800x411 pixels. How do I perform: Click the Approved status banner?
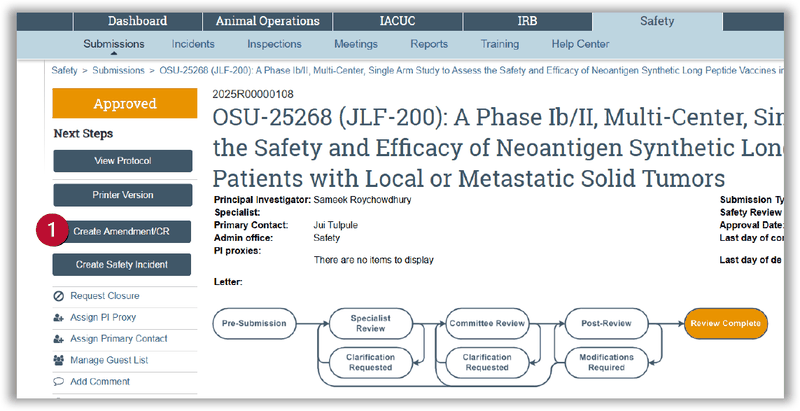click(124, 104)
